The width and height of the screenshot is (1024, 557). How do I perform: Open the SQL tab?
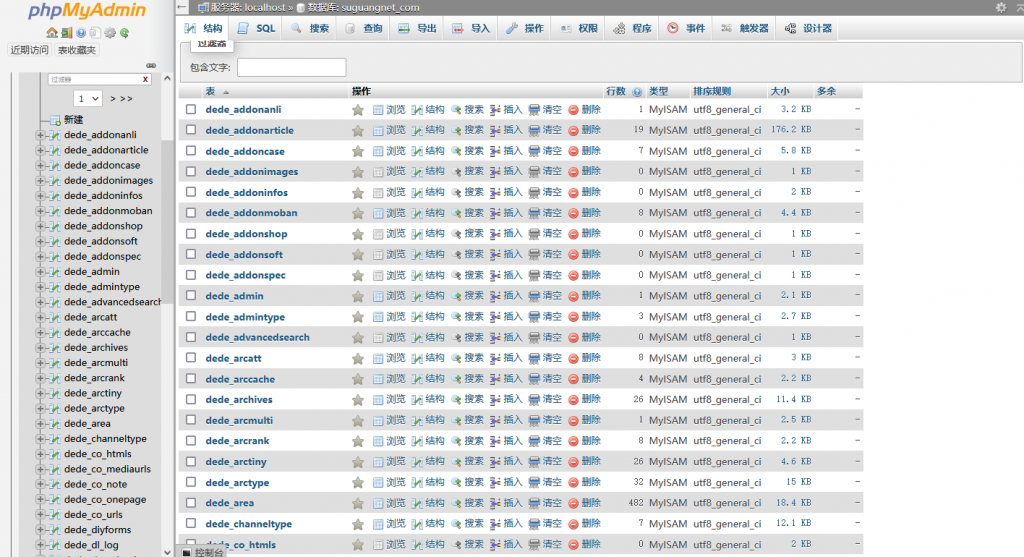(256, 29)
